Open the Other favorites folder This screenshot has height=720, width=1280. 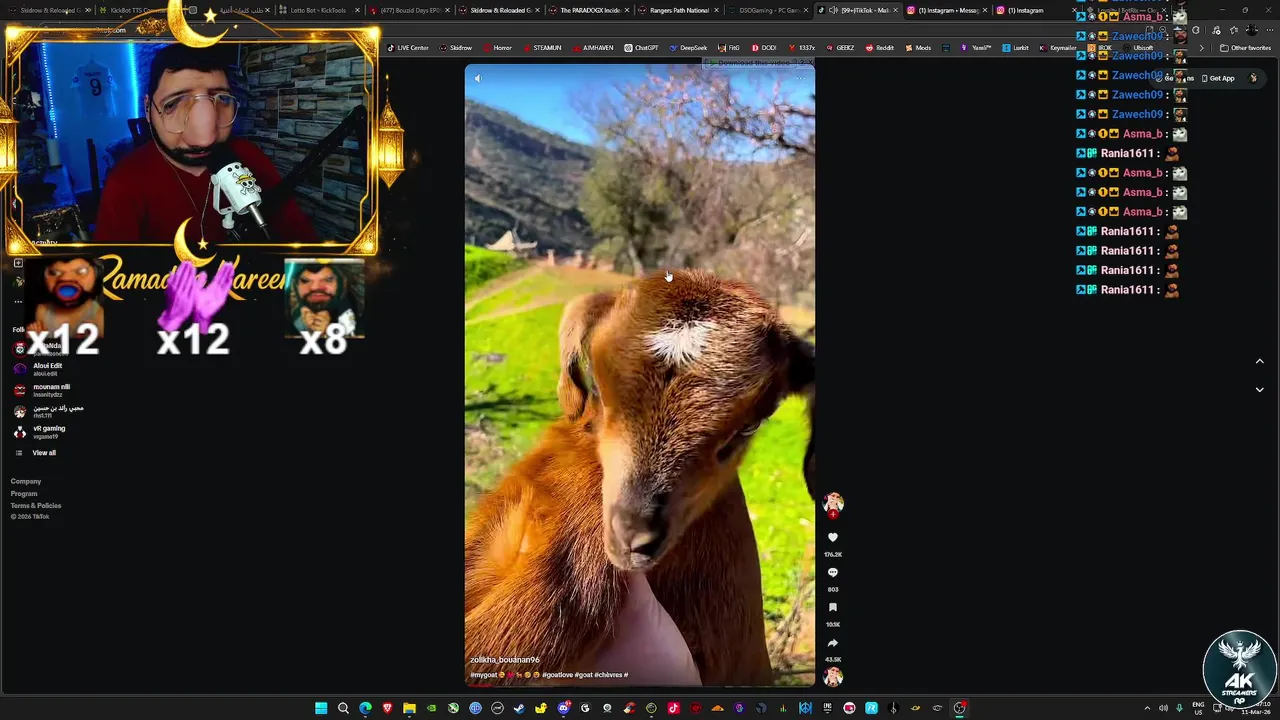pyautogui.click(x=1246, y=48)
